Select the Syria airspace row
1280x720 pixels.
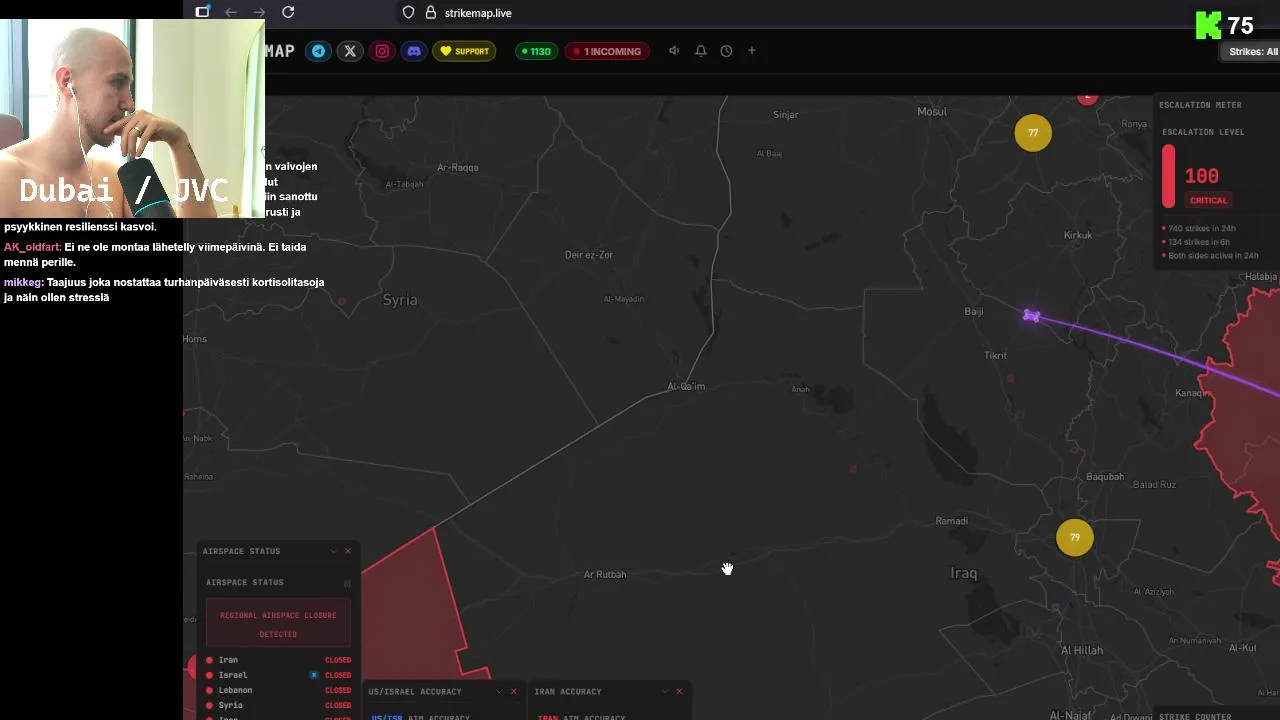coord(278,705)
